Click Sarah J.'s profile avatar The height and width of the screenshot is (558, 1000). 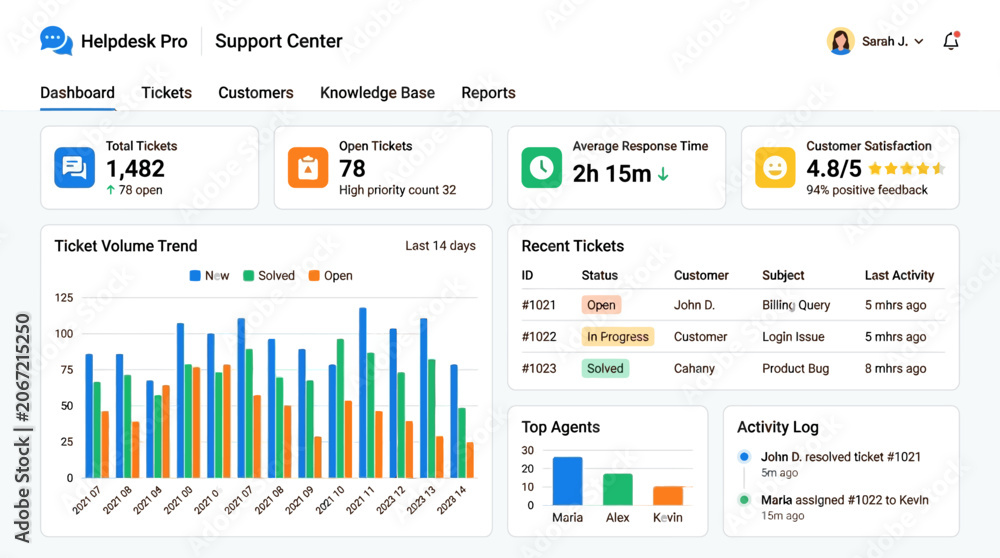(841, 41)
